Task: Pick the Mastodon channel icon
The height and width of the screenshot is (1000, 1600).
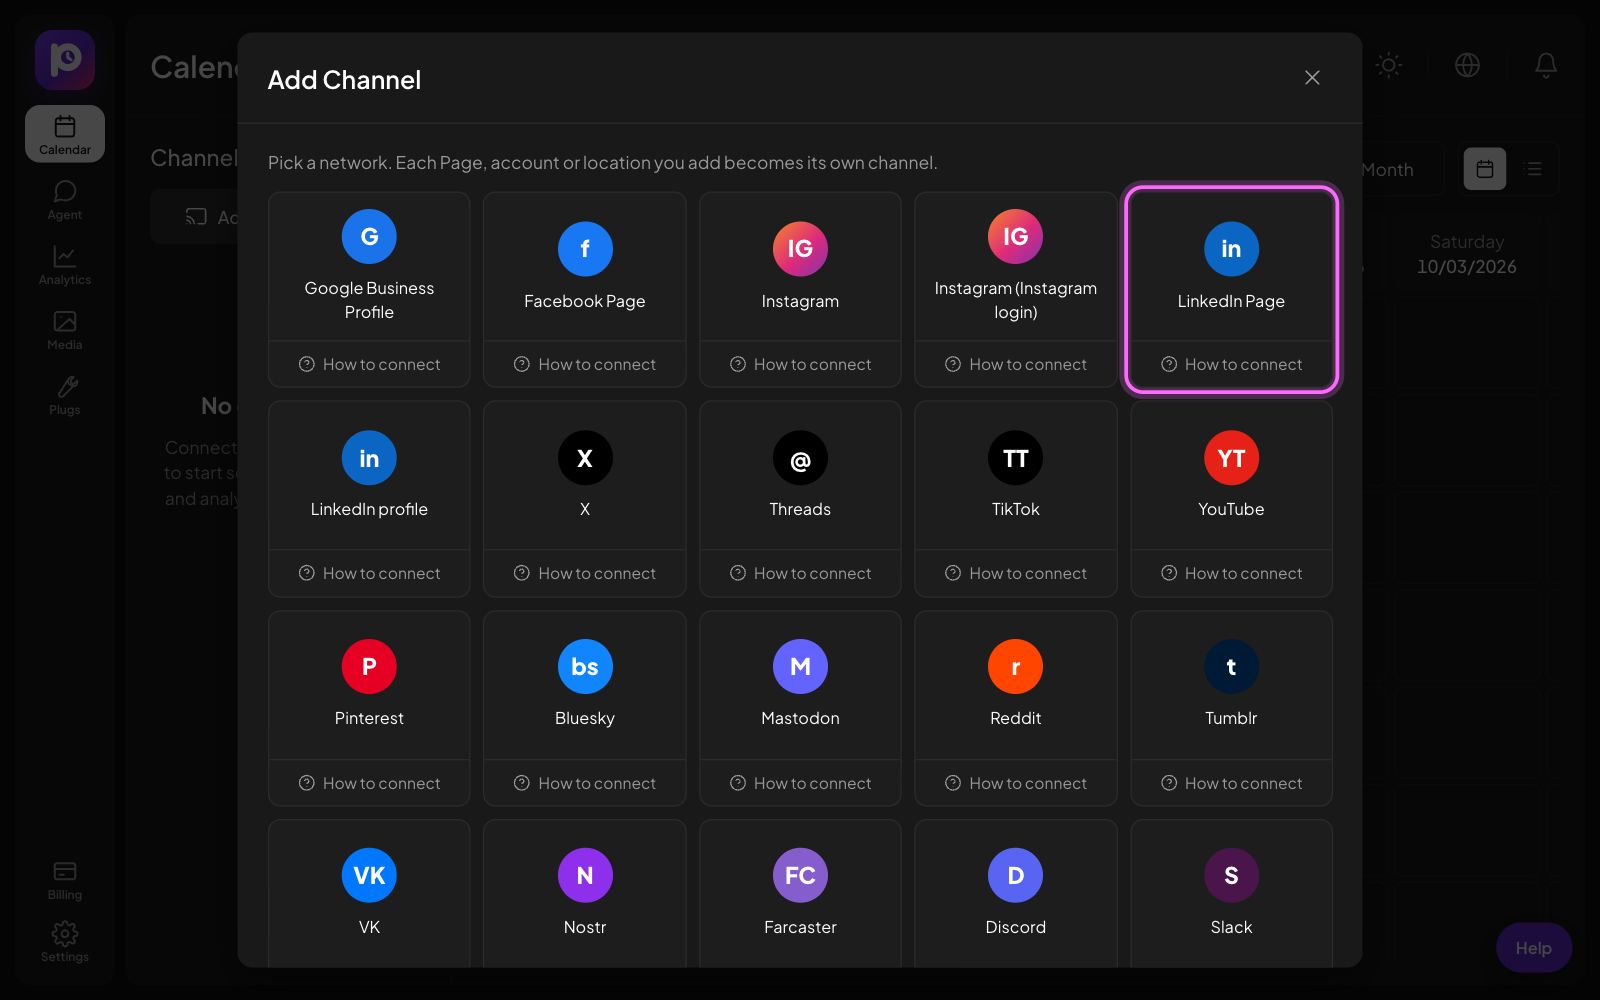Action: pos(800,667)
